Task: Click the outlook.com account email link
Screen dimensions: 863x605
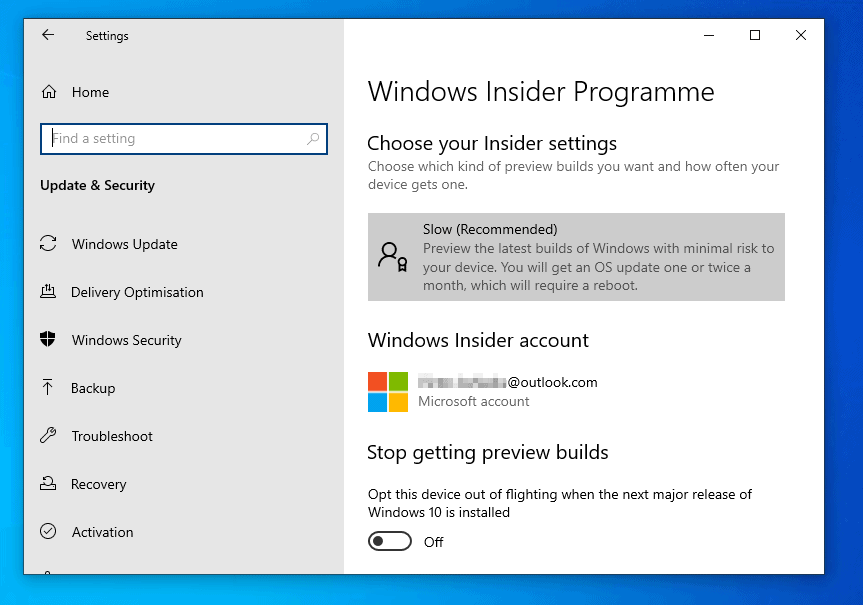Action: [503, 381]
